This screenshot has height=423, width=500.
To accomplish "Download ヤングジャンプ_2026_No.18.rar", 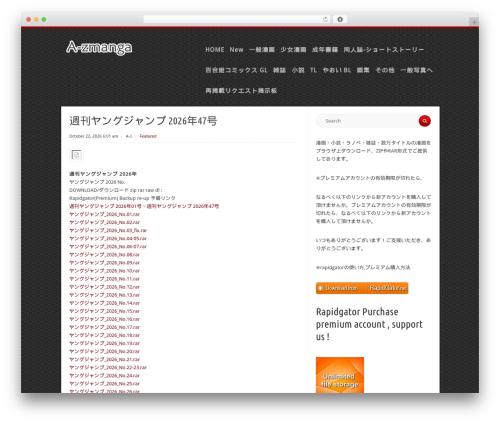I will pyautogui.click(x=104, y=335).
